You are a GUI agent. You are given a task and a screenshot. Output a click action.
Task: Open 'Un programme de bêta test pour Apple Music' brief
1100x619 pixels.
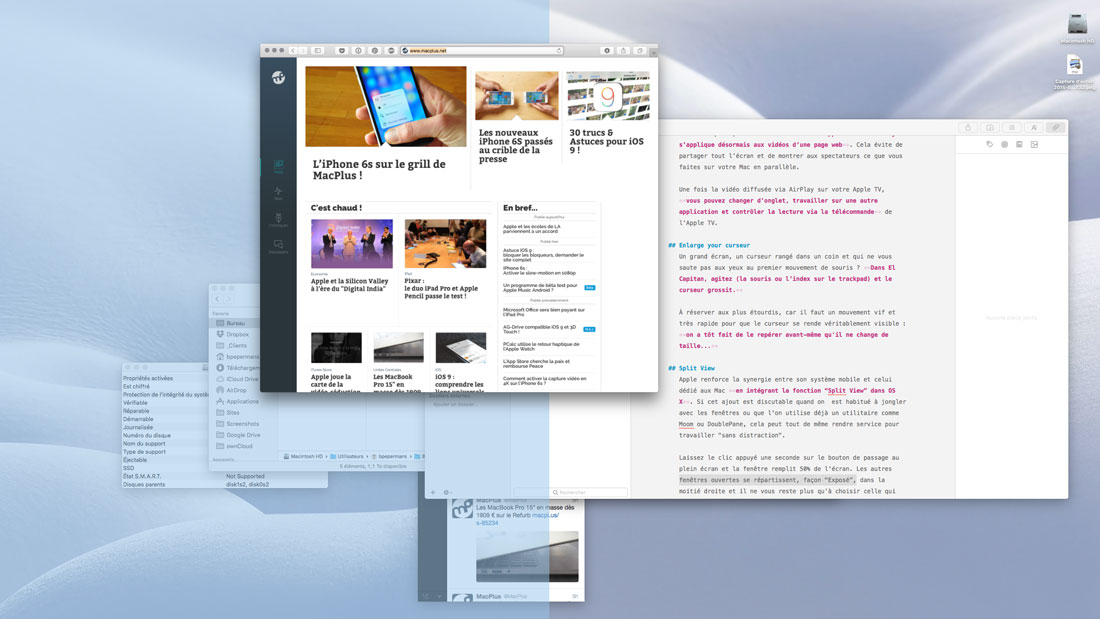click(540, 288)
